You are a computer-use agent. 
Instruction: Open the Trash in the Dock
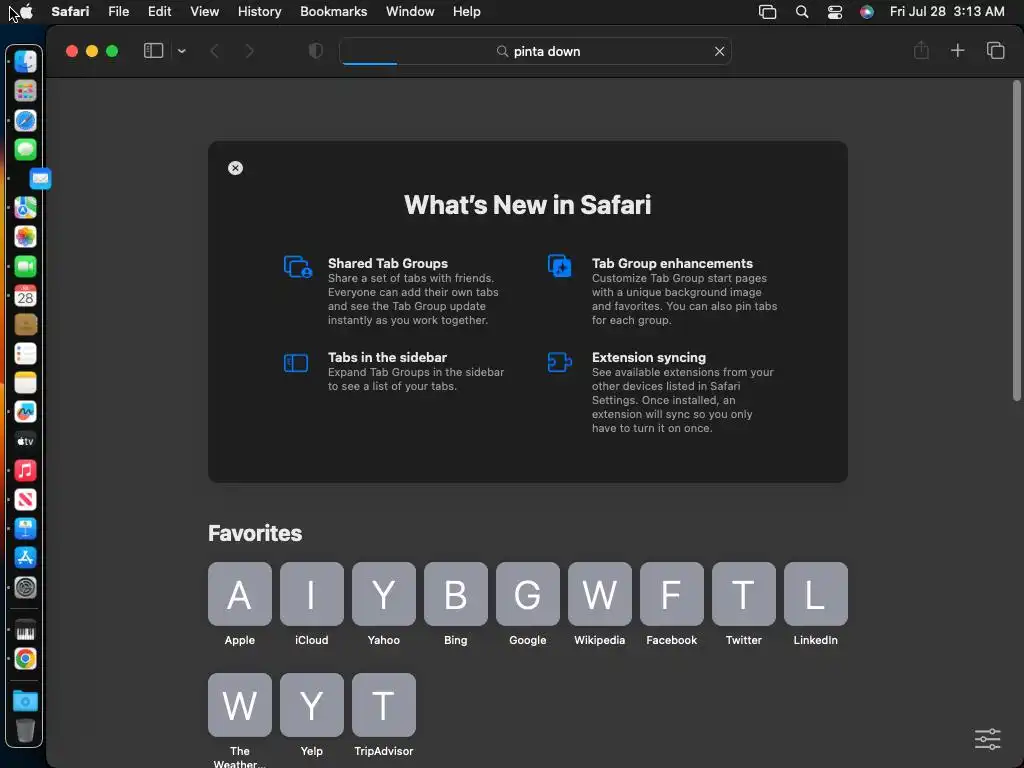click(x=25, y=729)
